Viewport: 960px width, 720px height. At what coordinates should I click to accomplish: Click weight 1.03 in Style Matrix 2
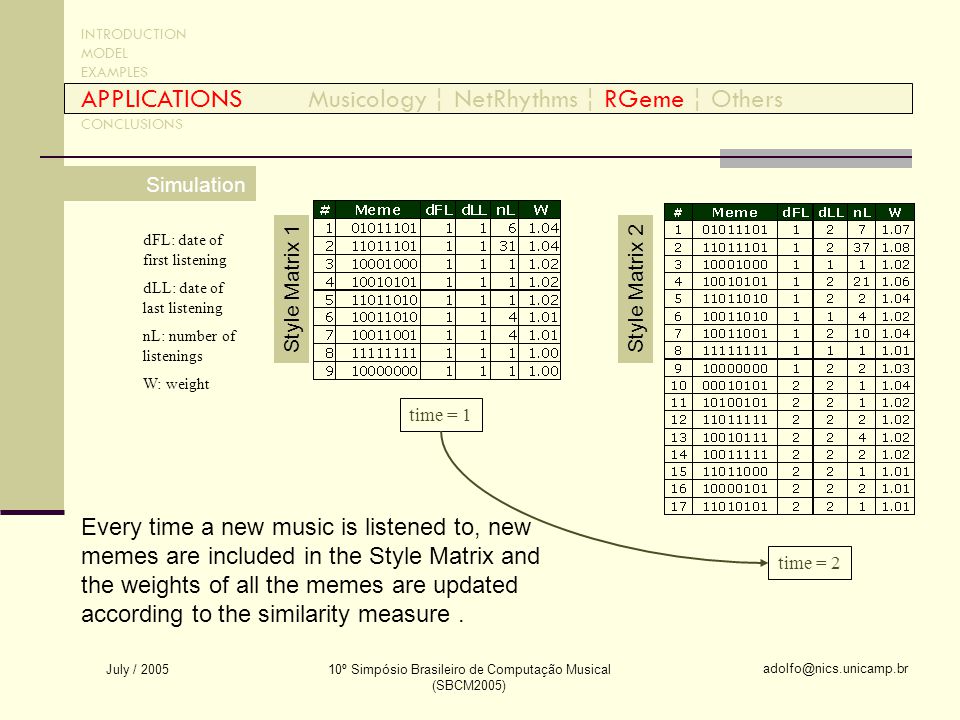pyautogui.click(x=895, y=369)
